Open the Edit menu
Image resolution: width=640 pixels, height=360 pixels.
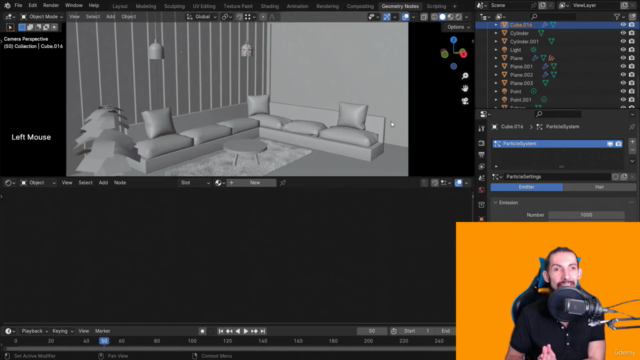[x=33, y=5]
